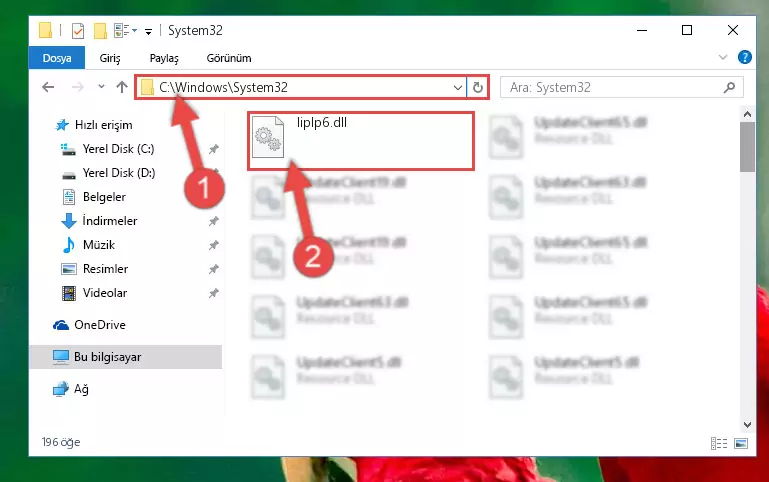The height and width of the screenshot is (482, 769).
Task: Refresh the System32 folder view
Action: (478, 88)
